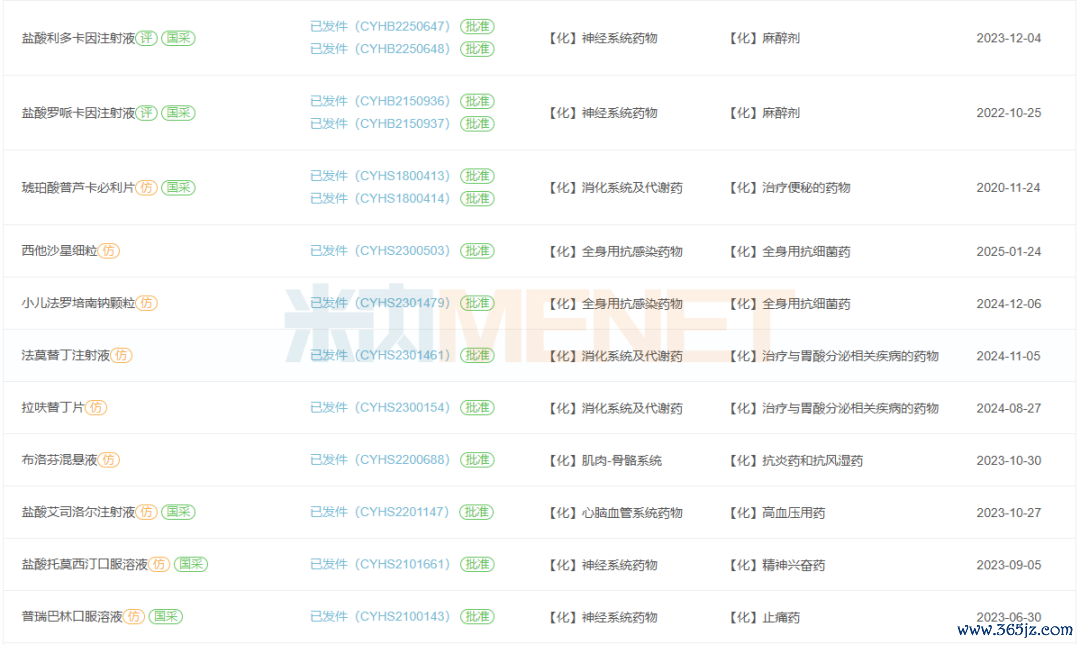Viewport: 1080px width, 645px height.
Task: Click the 仿 badge beside 拉呋替丁片
Action: click(x=96, y=407)
